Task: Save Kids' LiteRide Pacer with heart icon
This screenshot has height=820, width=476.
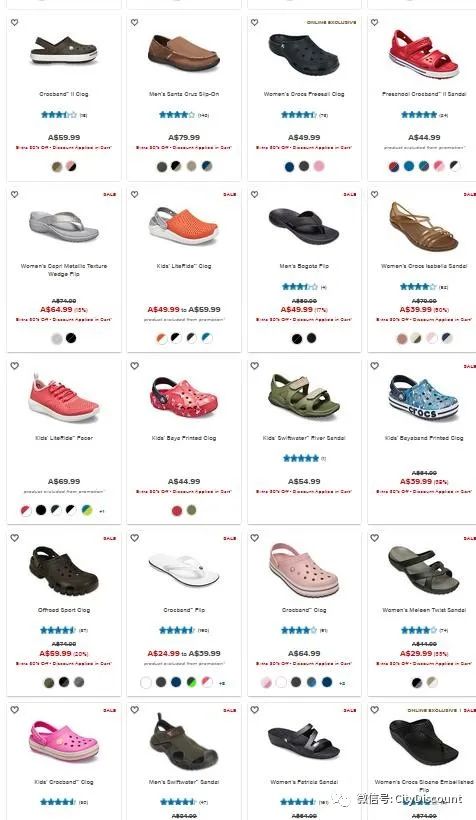Action: [15, 366]
